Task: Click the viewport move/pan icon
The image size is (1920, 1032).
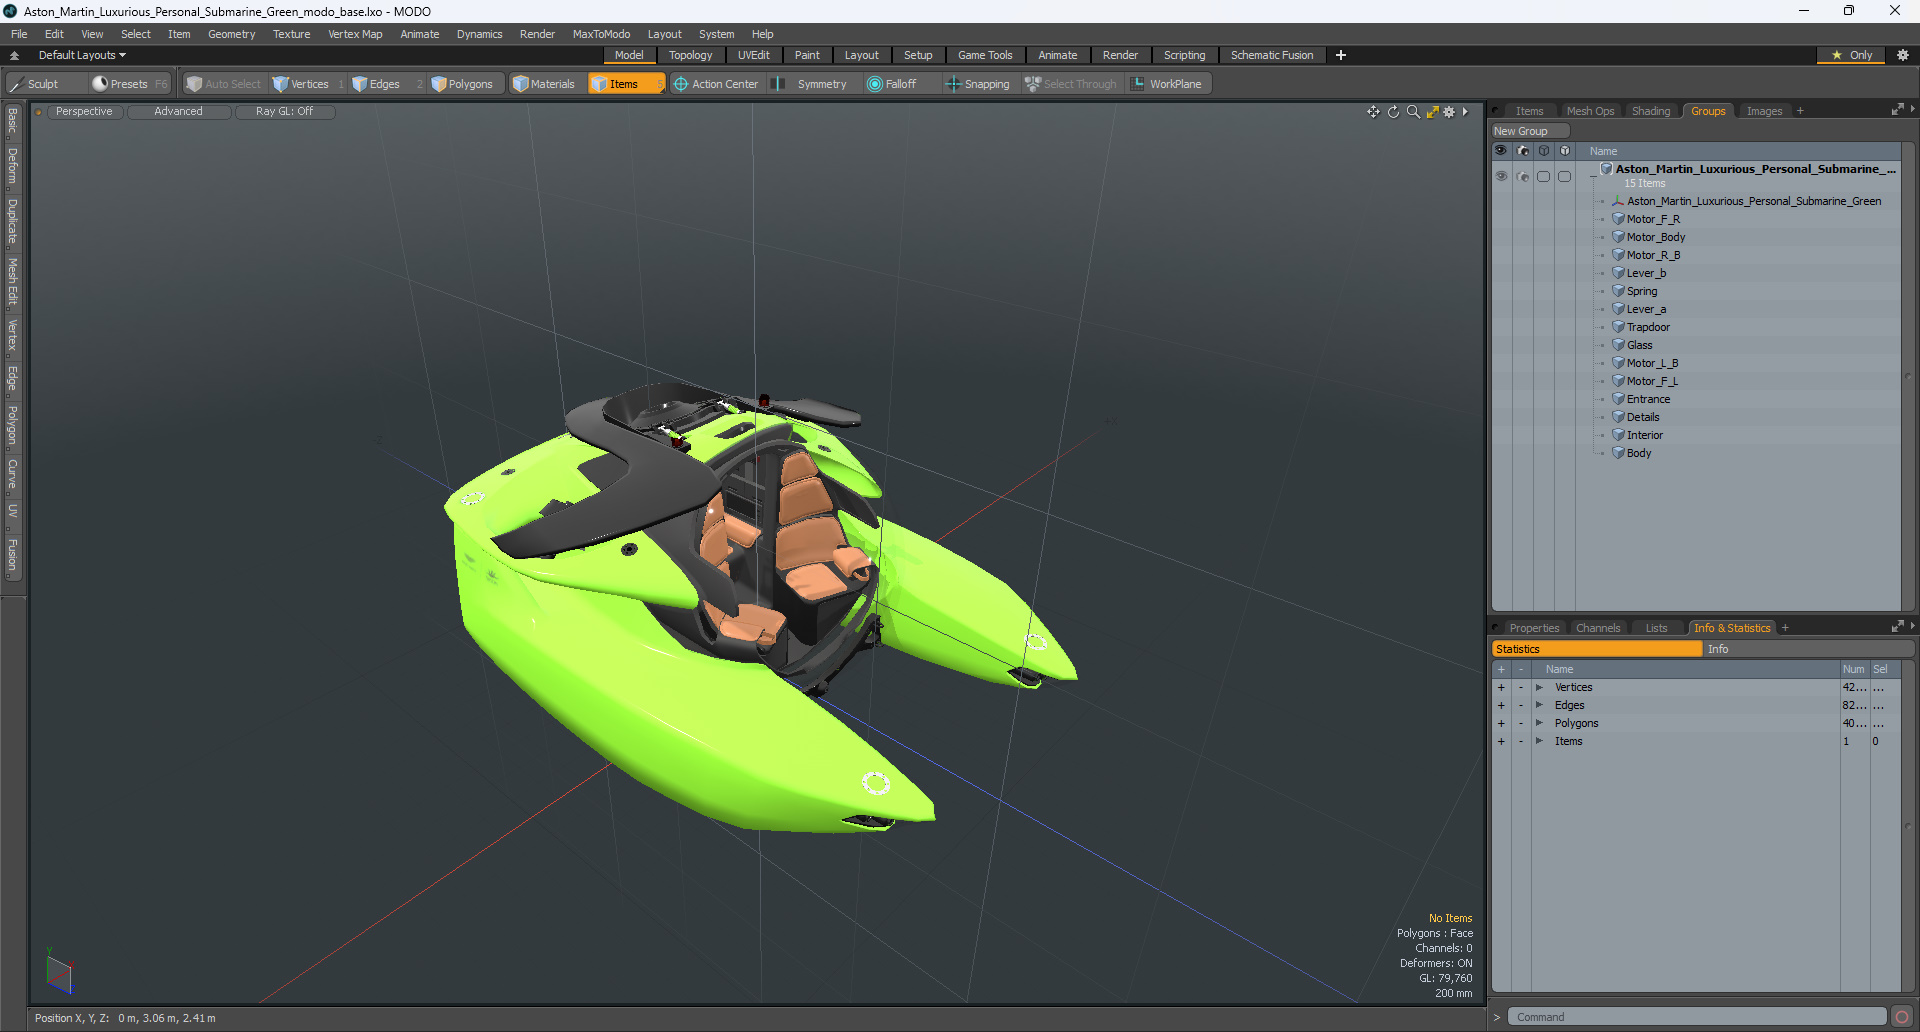Action: coord(1373,112)
